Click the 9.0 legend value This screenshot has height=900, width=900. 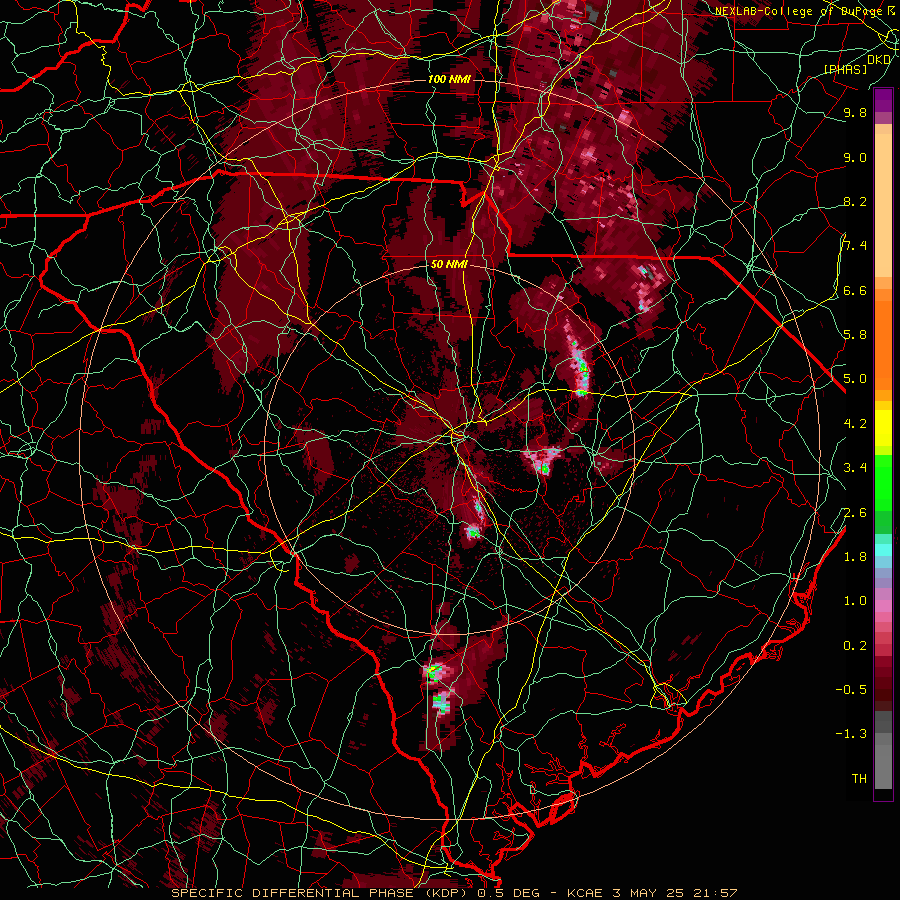[855, 157]
